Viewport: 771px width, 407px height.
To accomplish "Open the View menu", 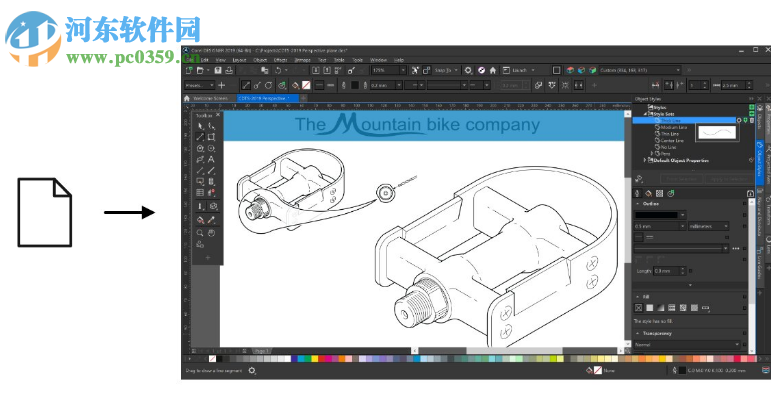I will (x=221, y=60).
